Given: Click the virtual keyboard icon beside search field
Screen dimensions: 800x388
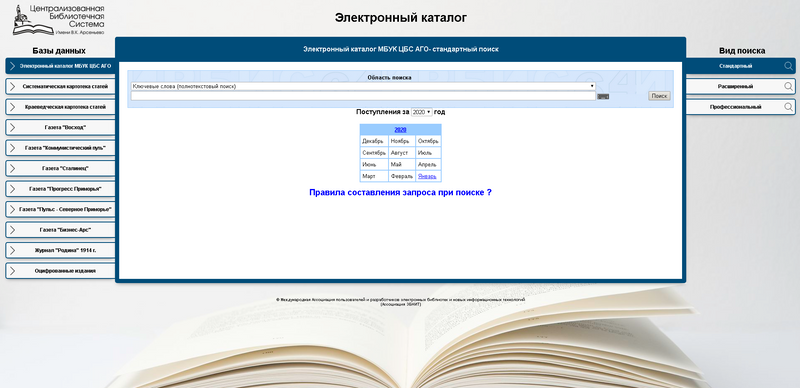Looking at the screenshot, I should (603, 96).
